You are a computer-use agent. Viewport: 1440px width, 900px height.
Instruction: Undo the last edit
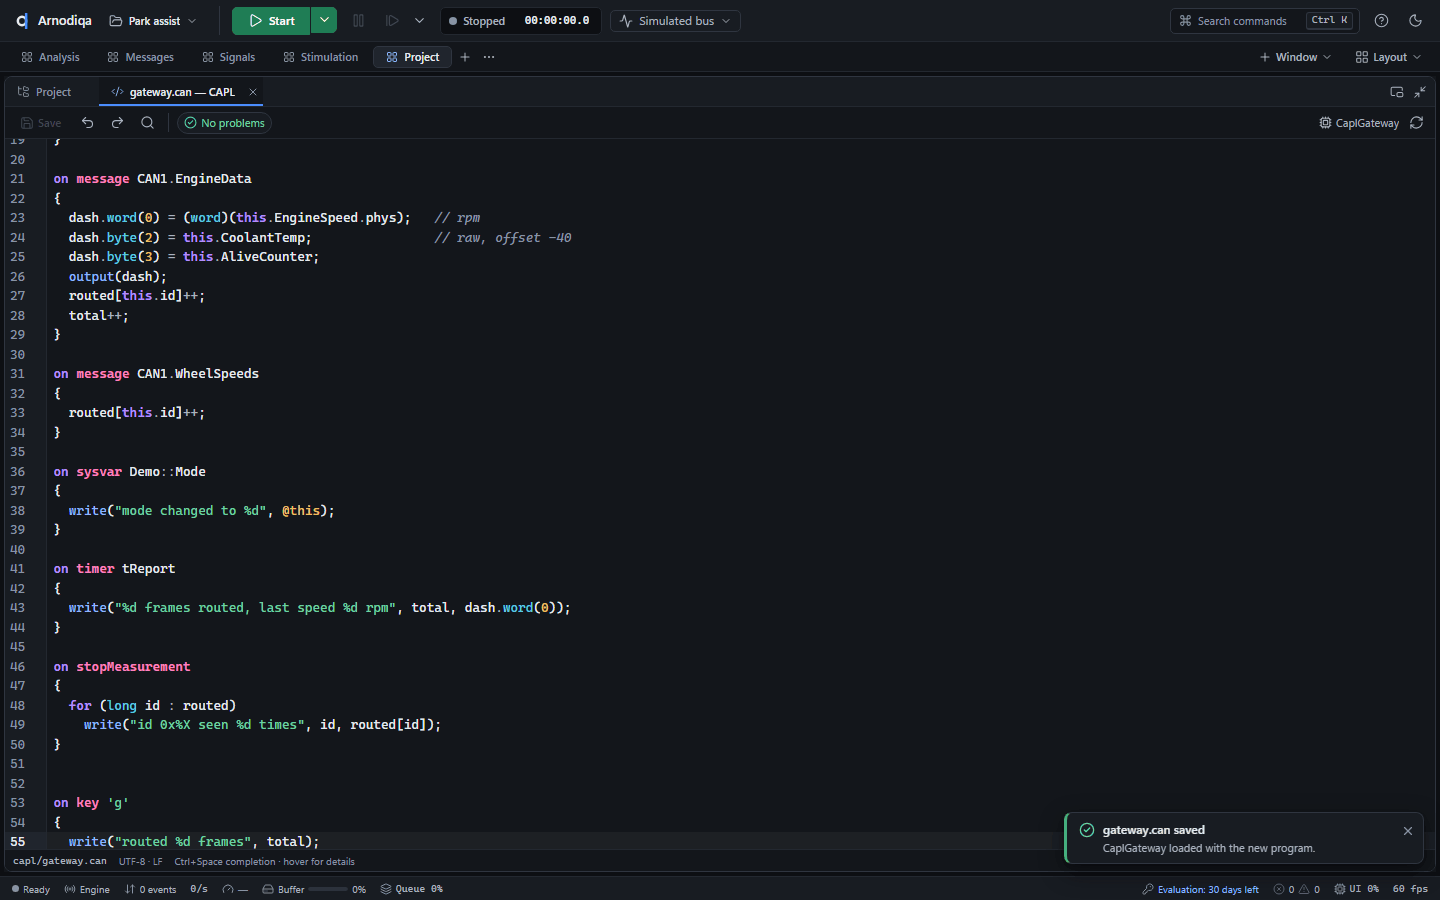(88, 123)
